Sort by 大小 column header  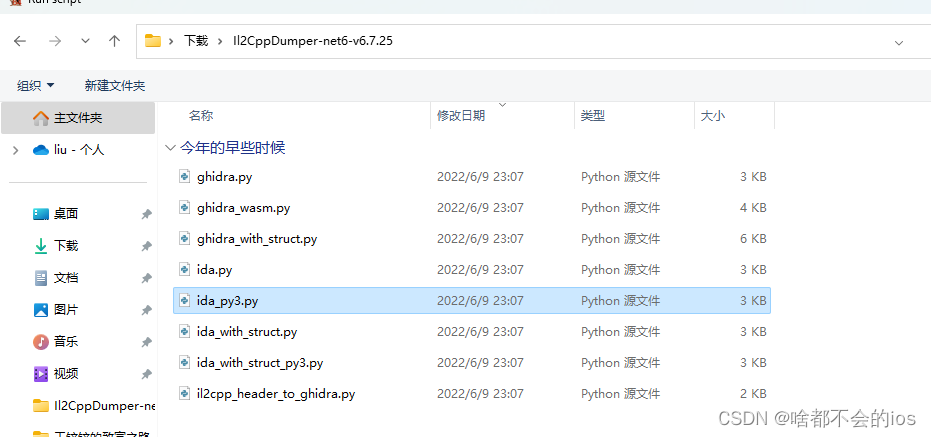tap(712, 116)
